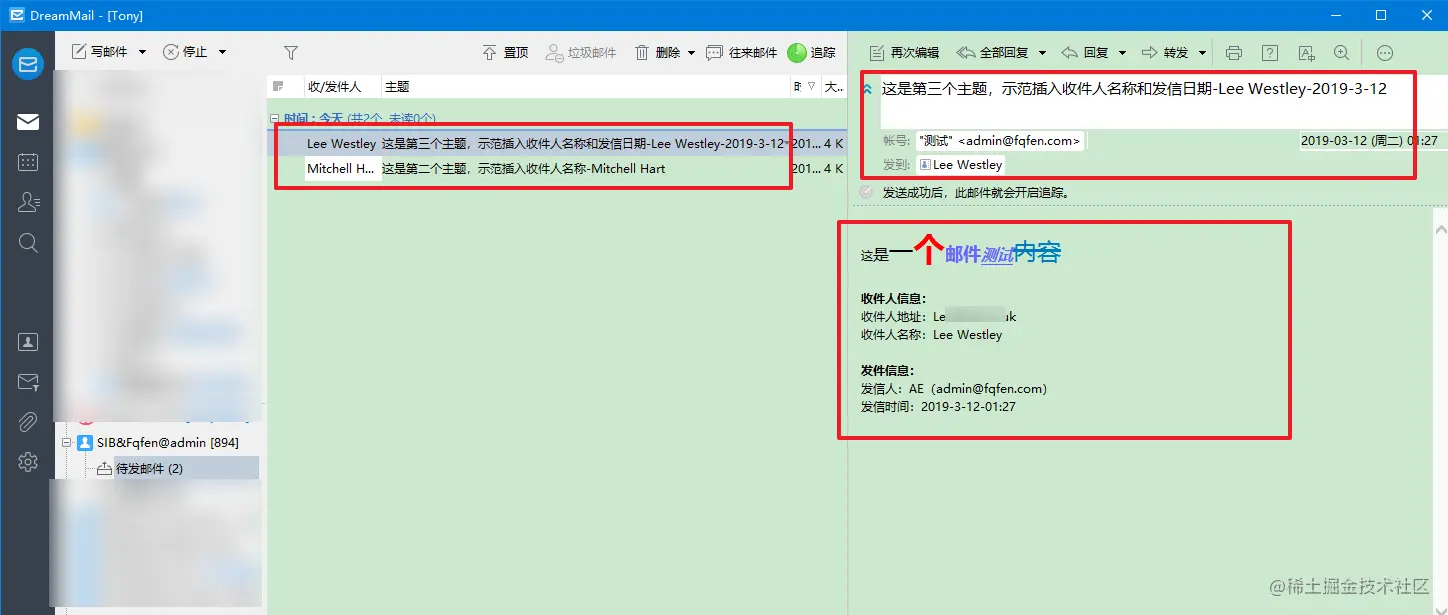The height and width of the screenshot is (615, 1448).
Task: Click 发信时间: 2019-3-12-01:27 line in body
Action: [x=938, y=407]
